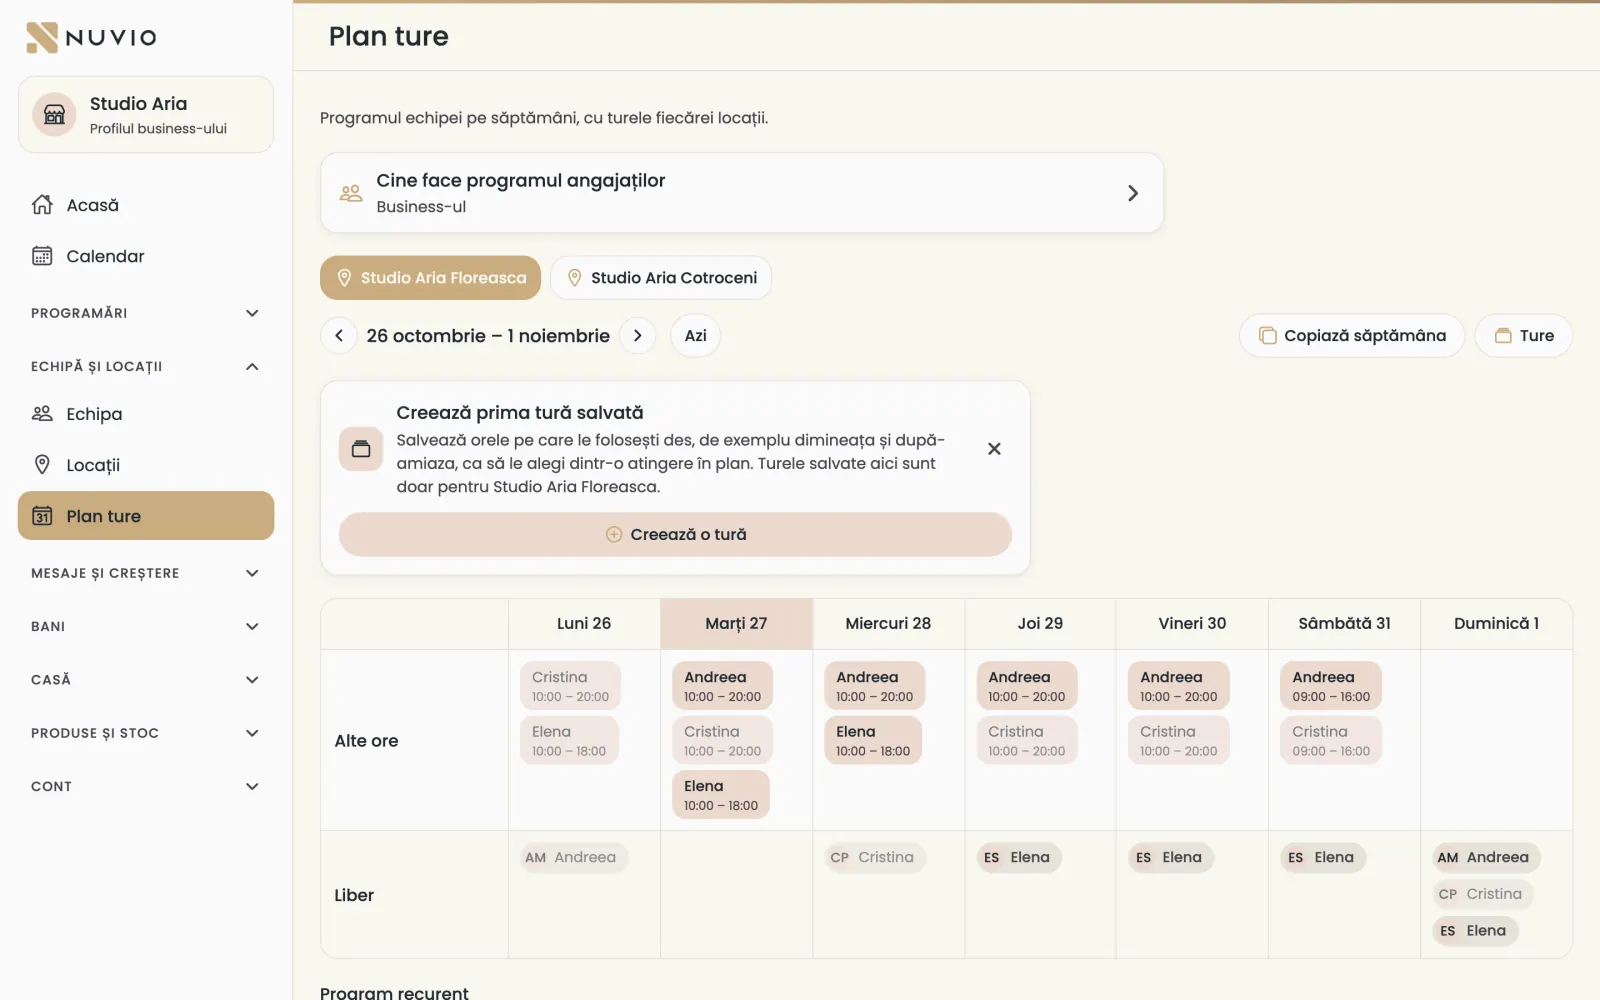Expand the Casă section

pyautogui.click(x=146, y=680)
